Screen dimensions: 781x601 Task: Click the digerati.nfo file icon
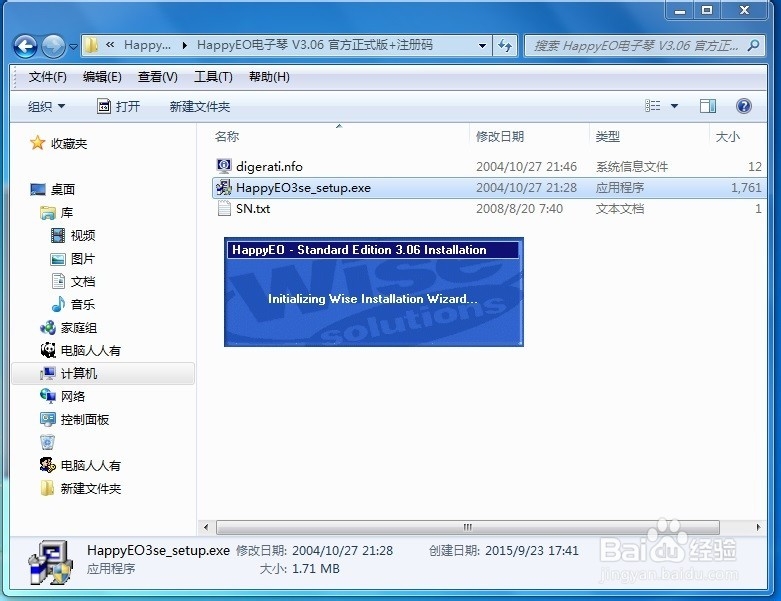click(x=224, y=166)
